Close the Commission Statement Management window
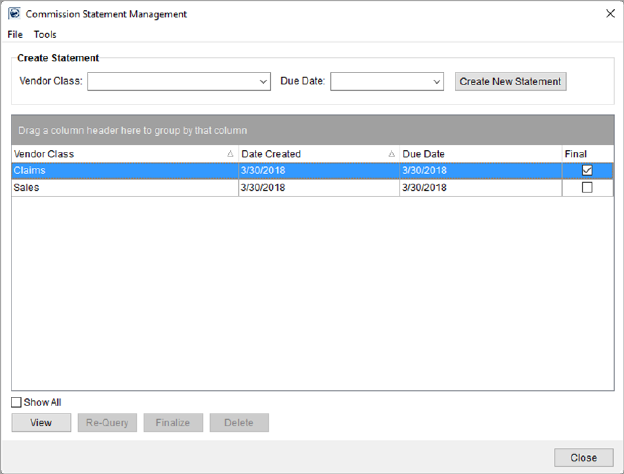The height and width of the screenshot is (474, 624). coord(610,14)
